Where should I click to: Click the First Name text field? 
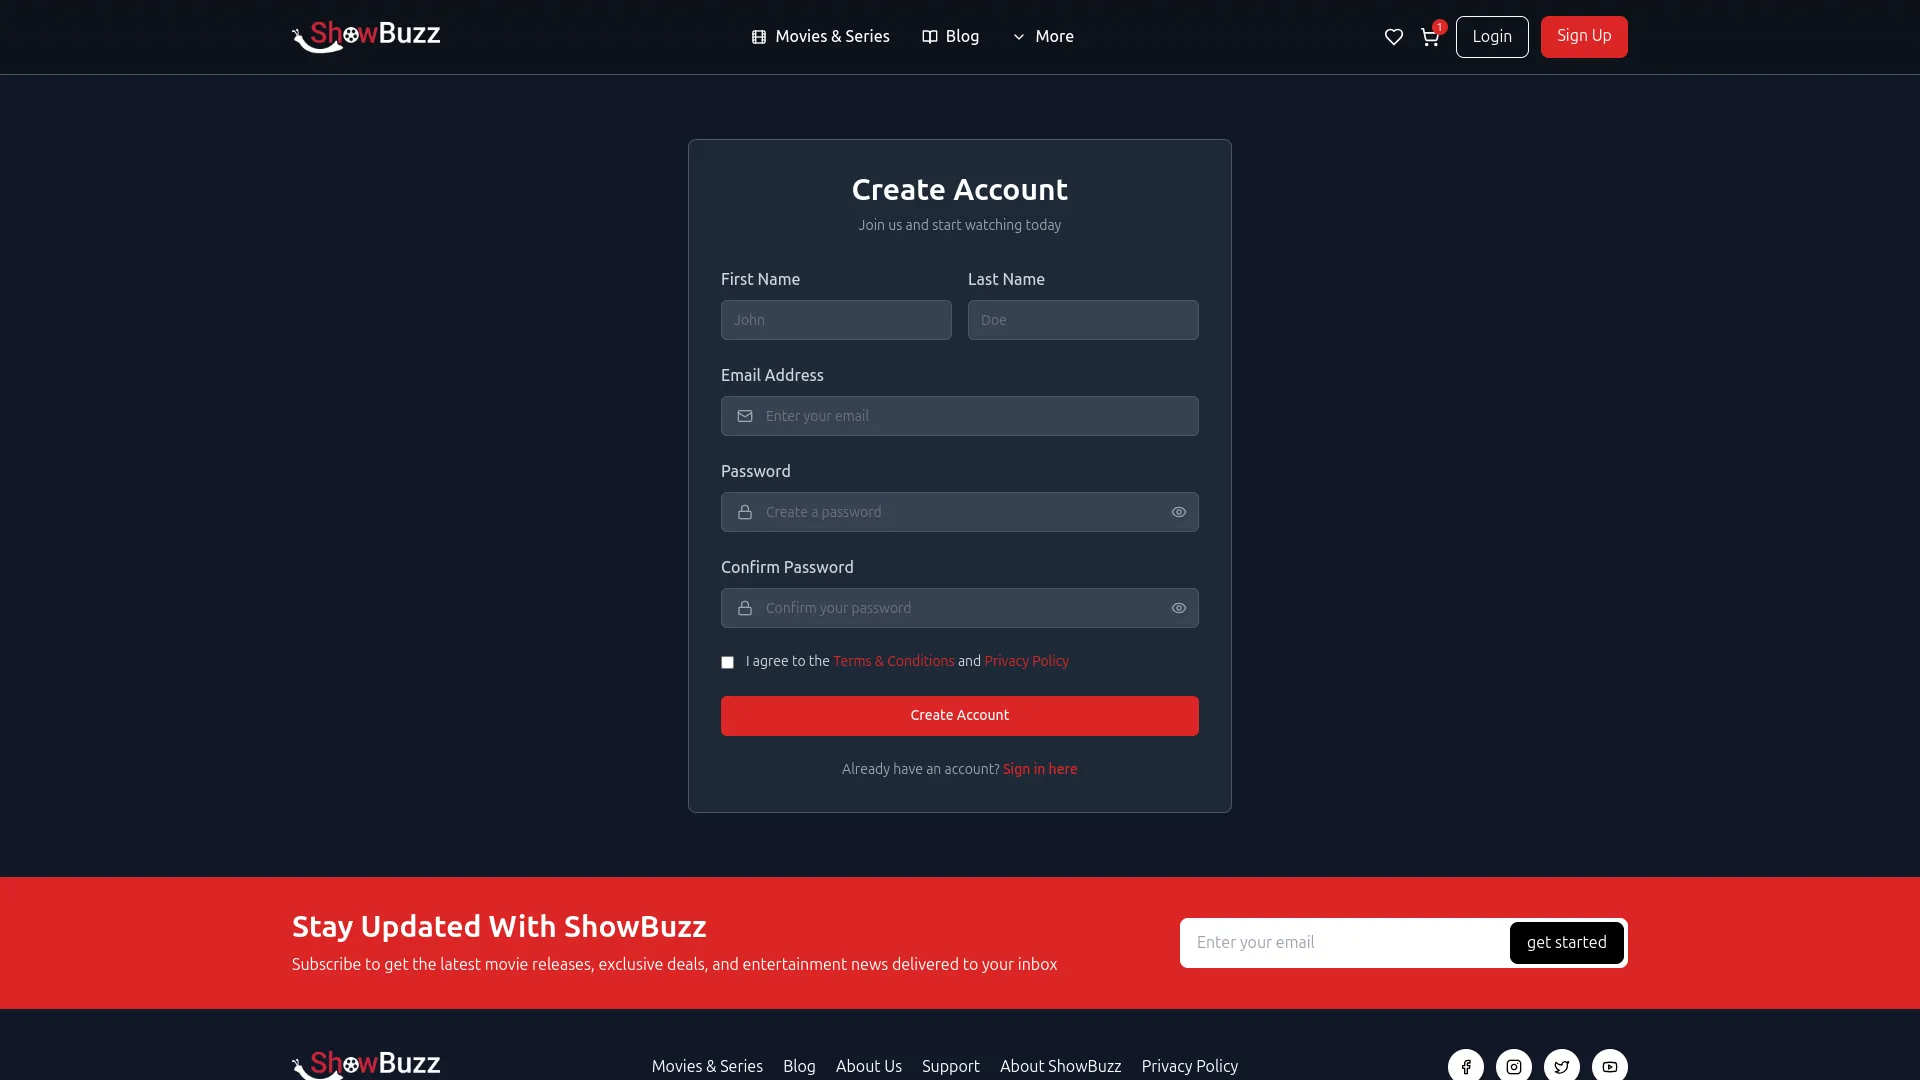pyautogui.click(x=836, y=320)
